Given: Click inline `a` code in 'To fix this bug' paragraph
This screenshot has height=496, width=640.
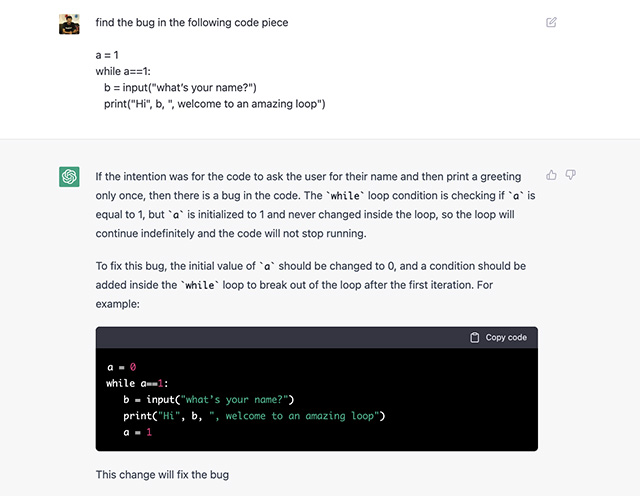Looking at the screenshot, I should 267,267.
